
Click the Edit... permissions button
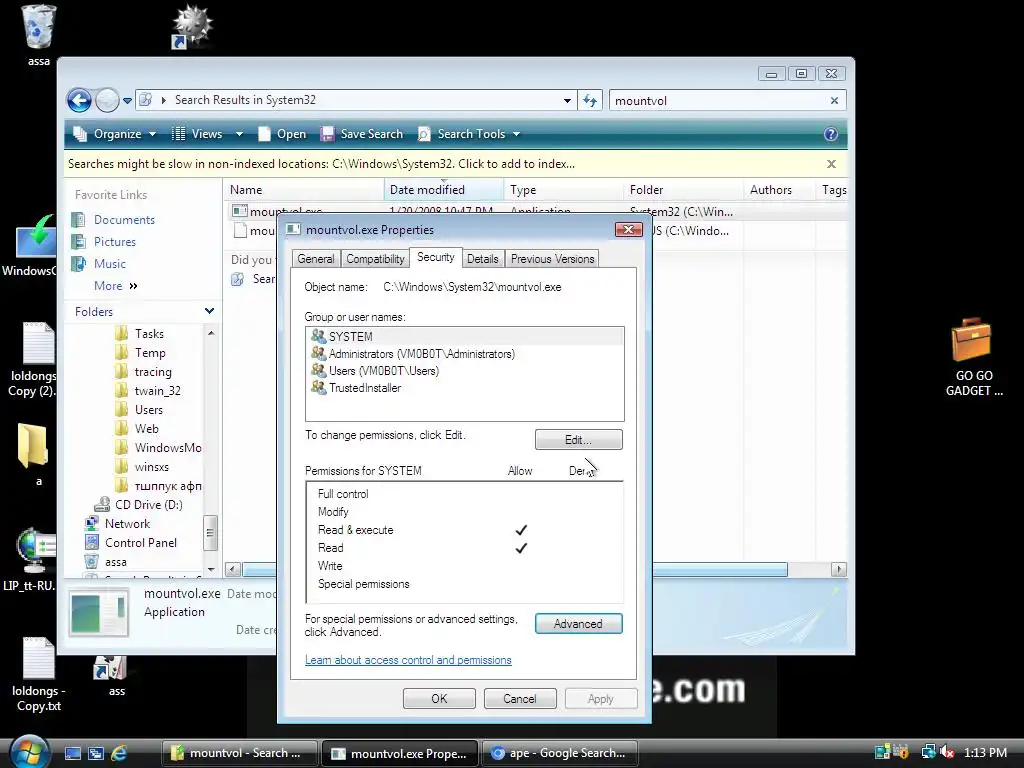pos(579,440)
